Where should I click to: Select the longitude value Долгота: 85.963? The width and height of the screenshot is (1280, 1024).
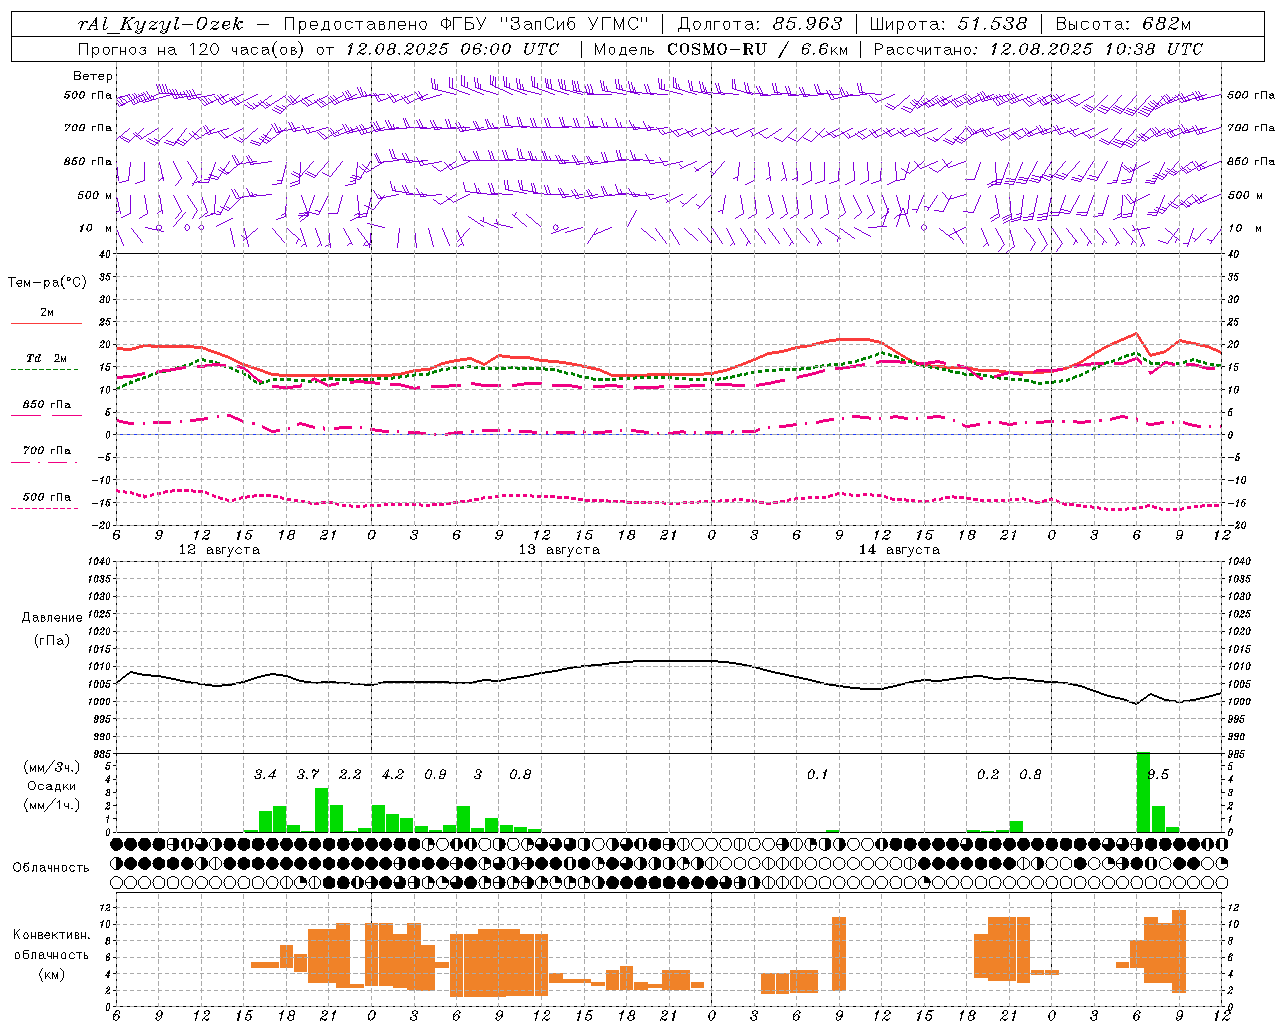[760, 23]
